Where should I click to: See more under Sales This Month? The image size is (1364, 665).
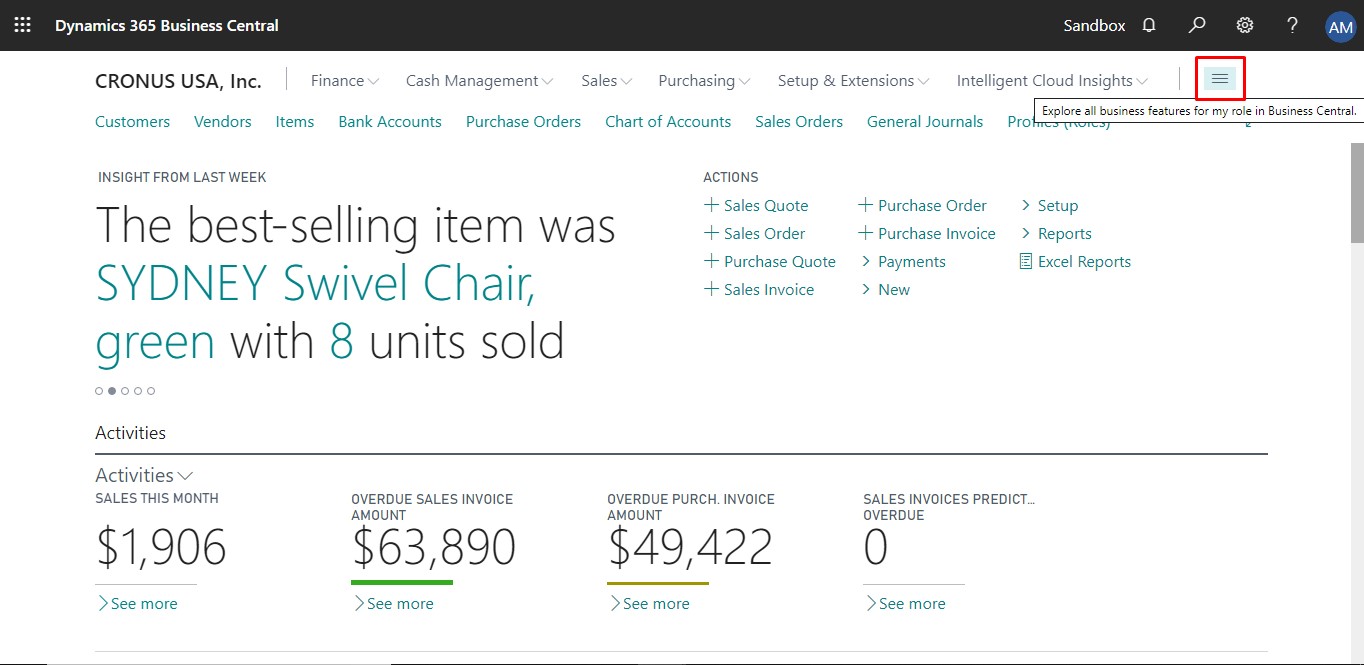(x=138, y=603)
